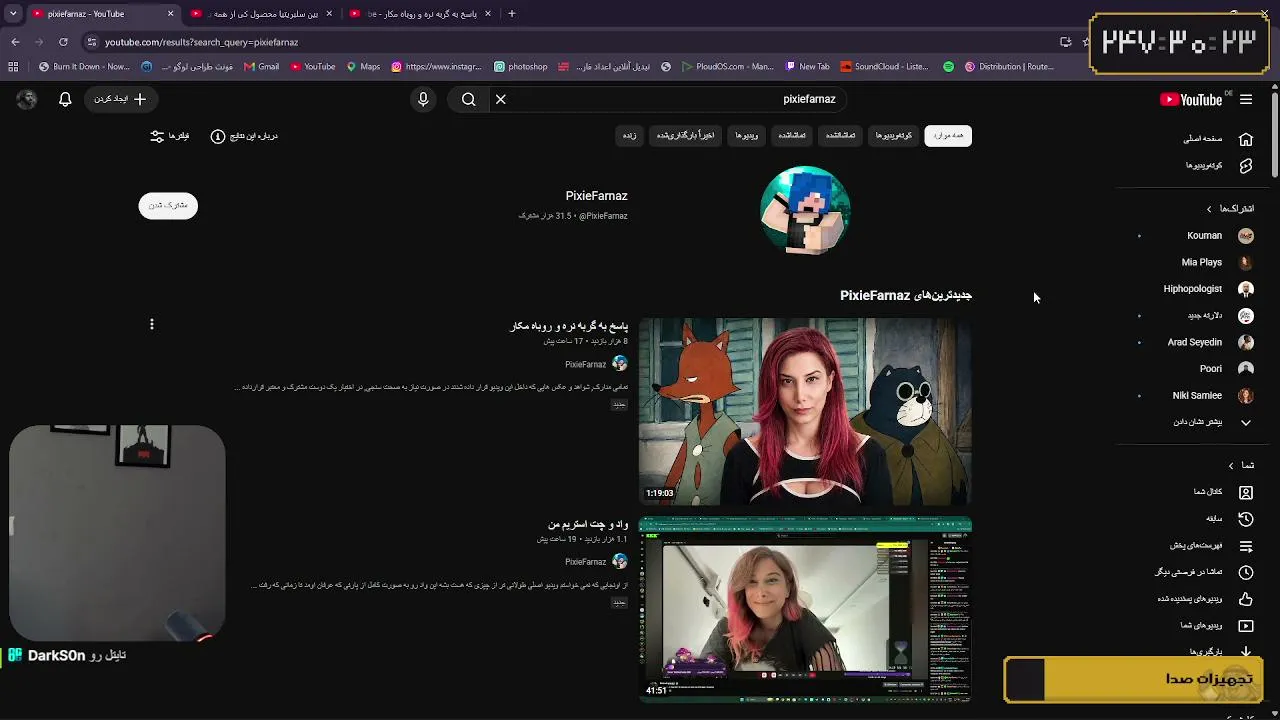Screen dimensions: 1280x720
Task: Play the 41:51 stream video thumbnail
Action: (x=805, y=610)
